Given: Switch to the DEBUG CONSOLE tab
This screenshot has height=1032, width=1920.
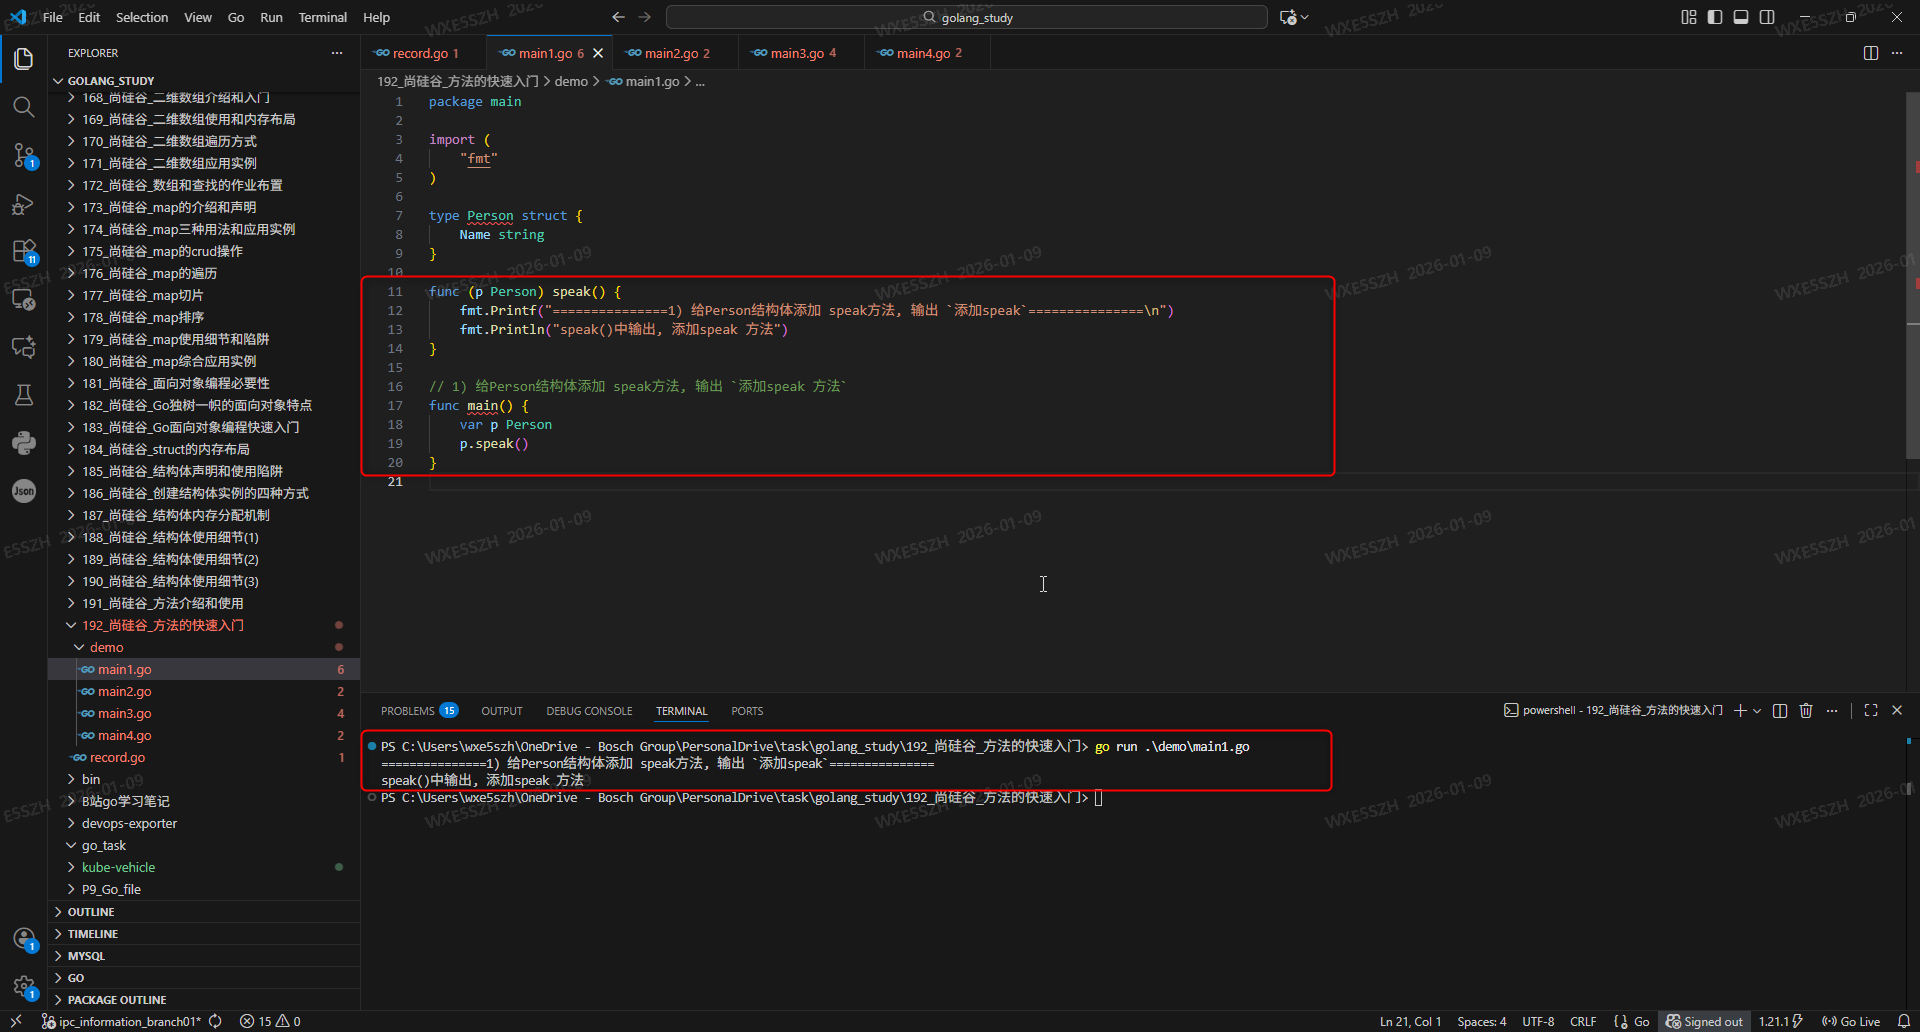Looking at the screenshot, I should (589, 711).
